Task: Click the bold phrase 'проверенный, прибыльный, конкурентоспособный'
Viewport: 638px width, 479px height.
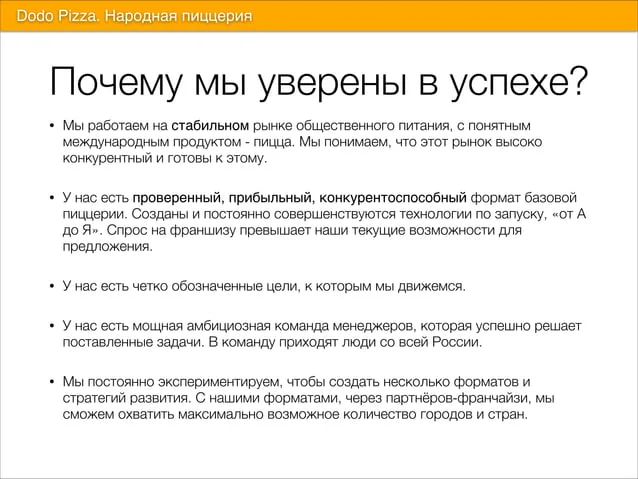Action: coord(299,197)
